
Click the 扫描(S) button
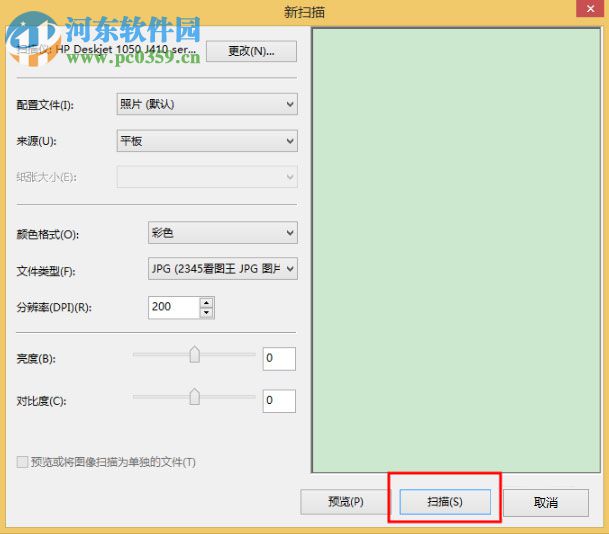pos(445,501)
